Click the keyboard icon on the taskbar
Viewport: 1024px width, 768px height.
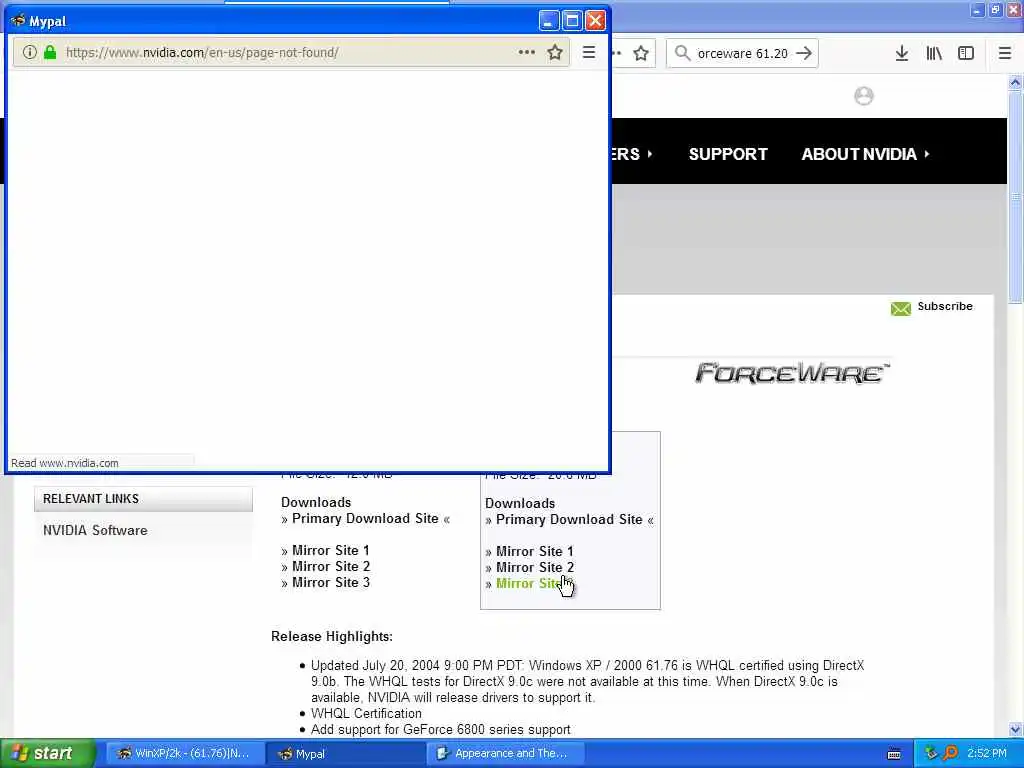point(894,754)
